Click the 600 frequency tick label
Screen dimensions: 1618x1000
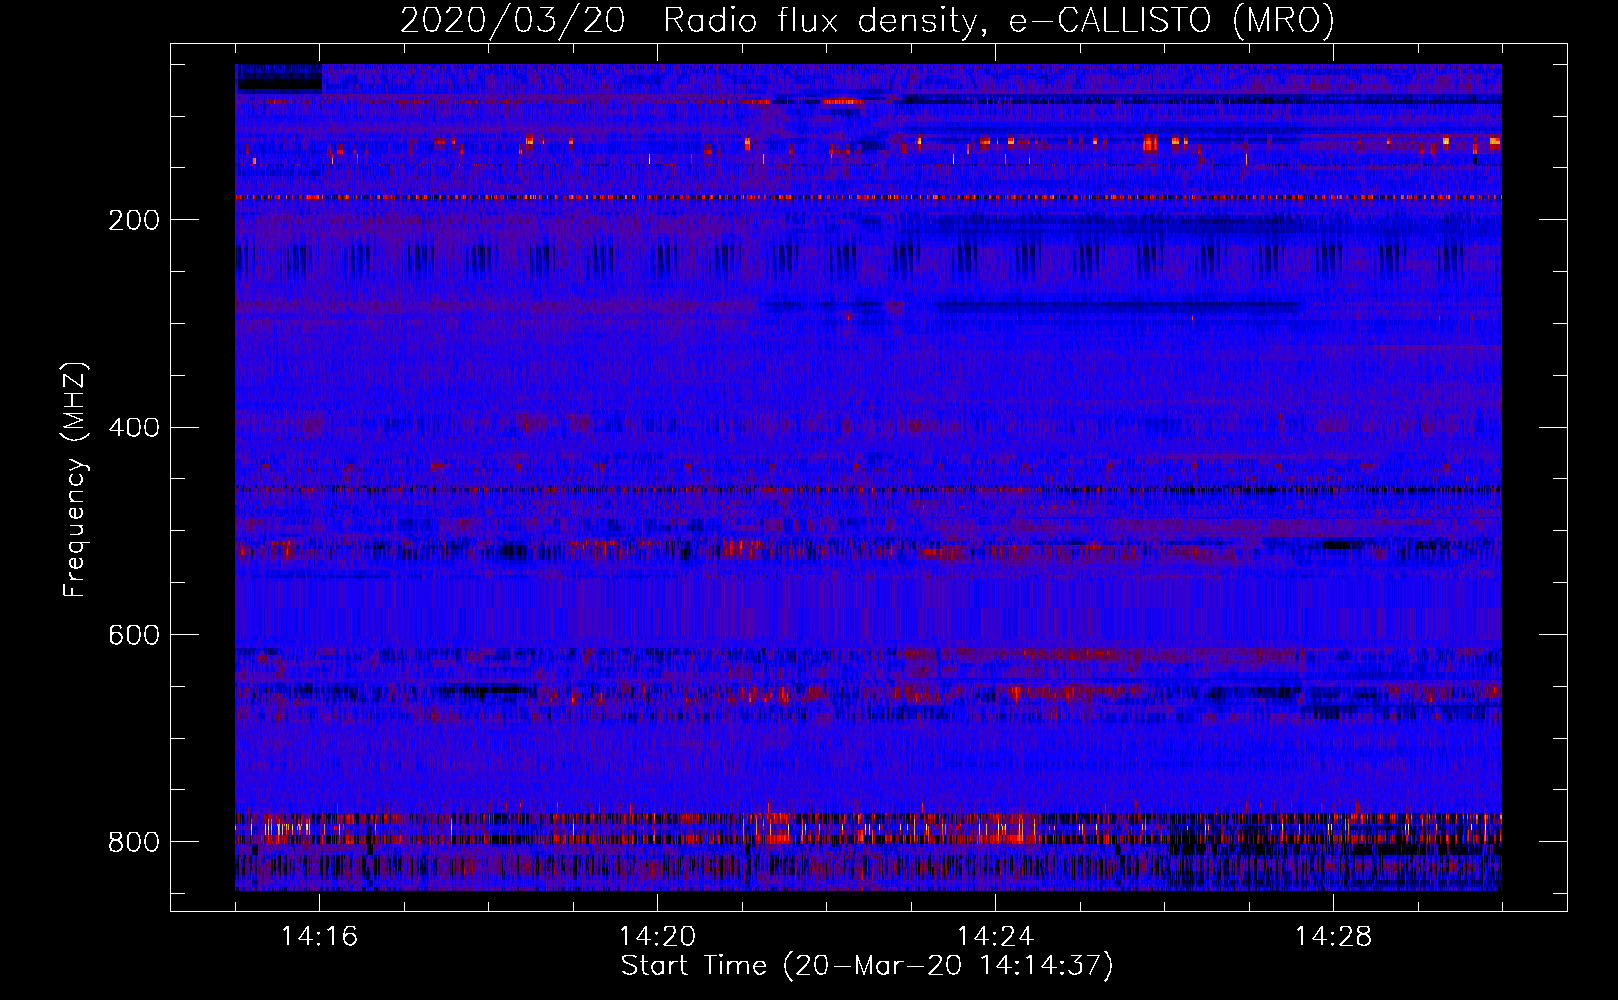(x=134, y=635)
